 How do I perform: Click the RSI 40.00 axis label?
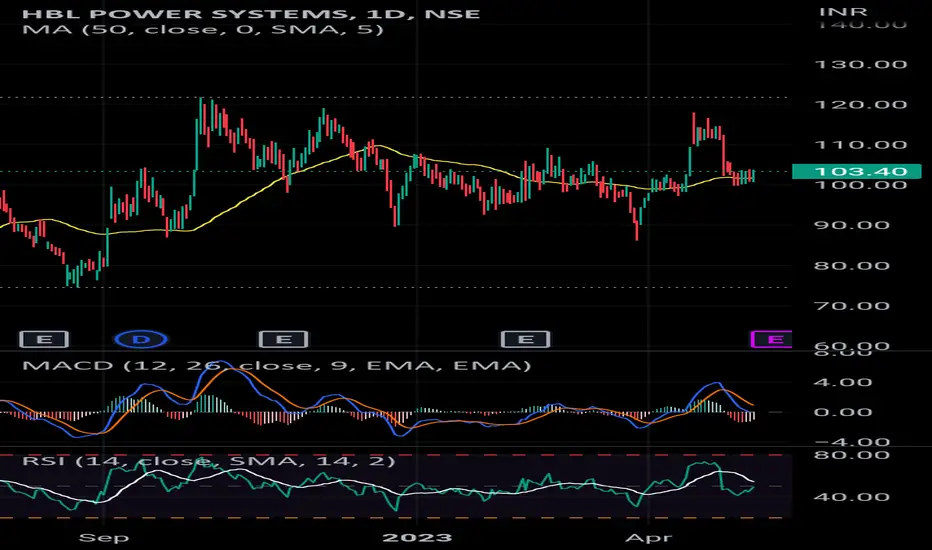coord(851,496)
